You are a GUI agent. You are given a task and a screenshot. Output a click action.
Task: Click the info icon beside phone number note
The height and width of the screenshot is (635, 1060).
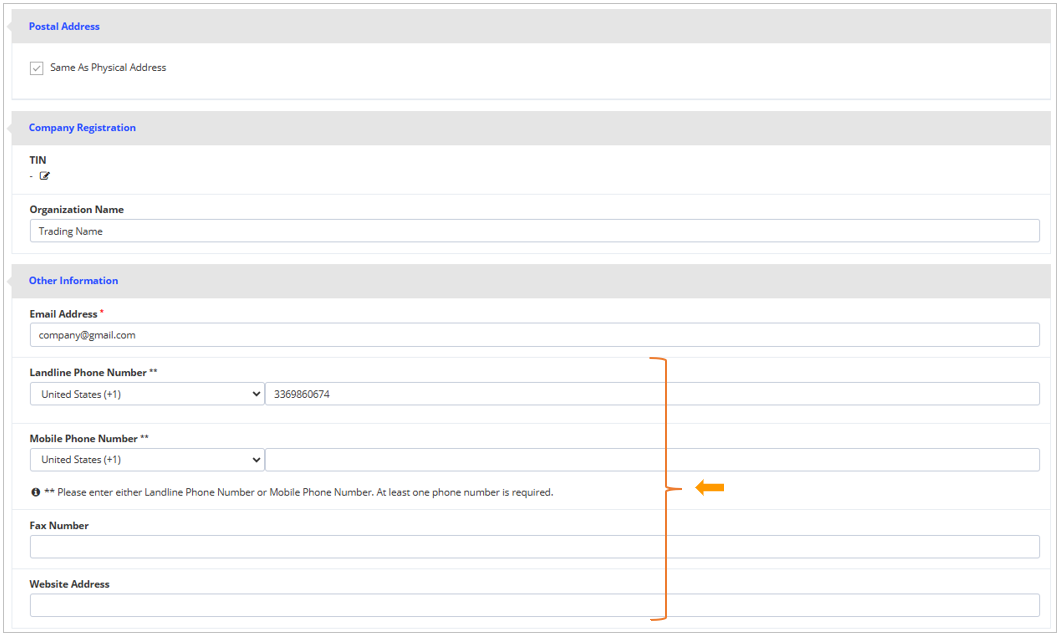pyautogui.click(x=34, y=491)
